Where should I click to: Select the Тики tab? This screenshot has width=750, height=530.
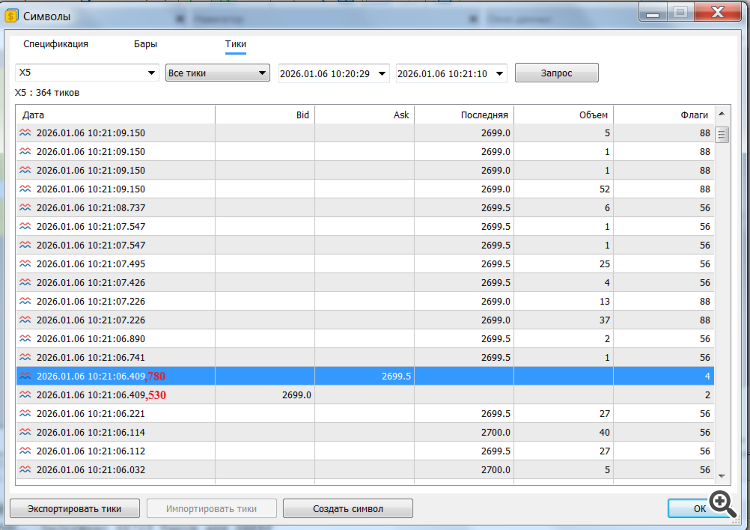click(x=235, y=44)
